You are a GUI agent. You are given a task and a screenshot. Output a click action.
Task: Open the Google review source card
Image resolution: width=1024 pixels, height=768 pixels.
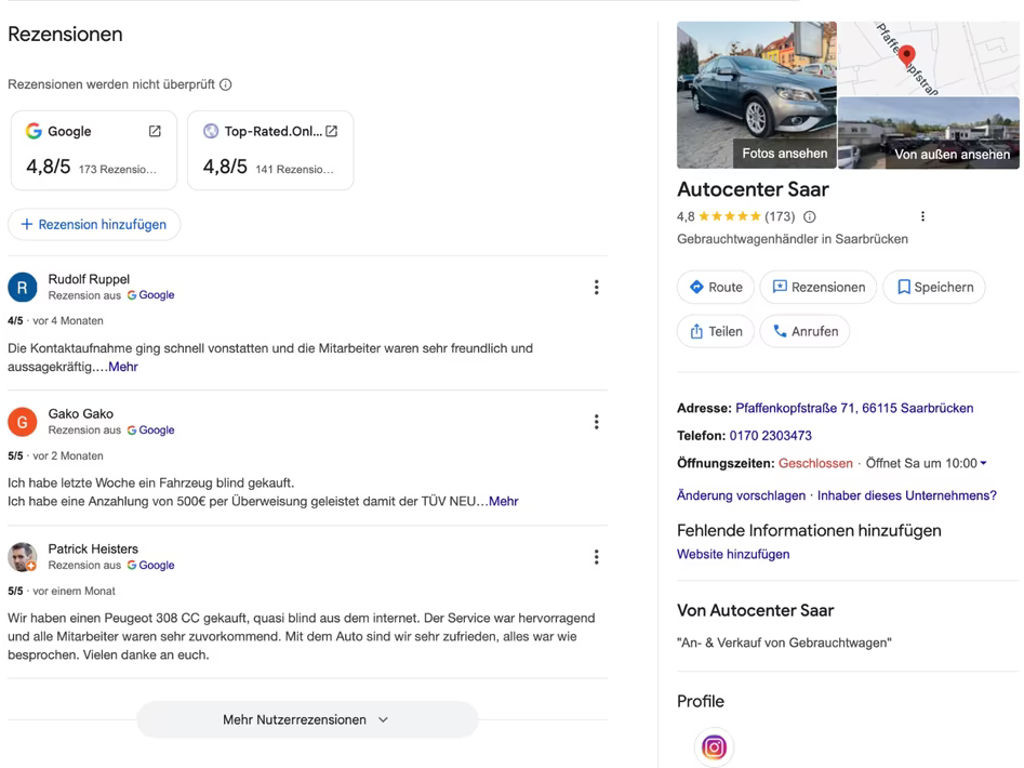click(x=94, y=150)
